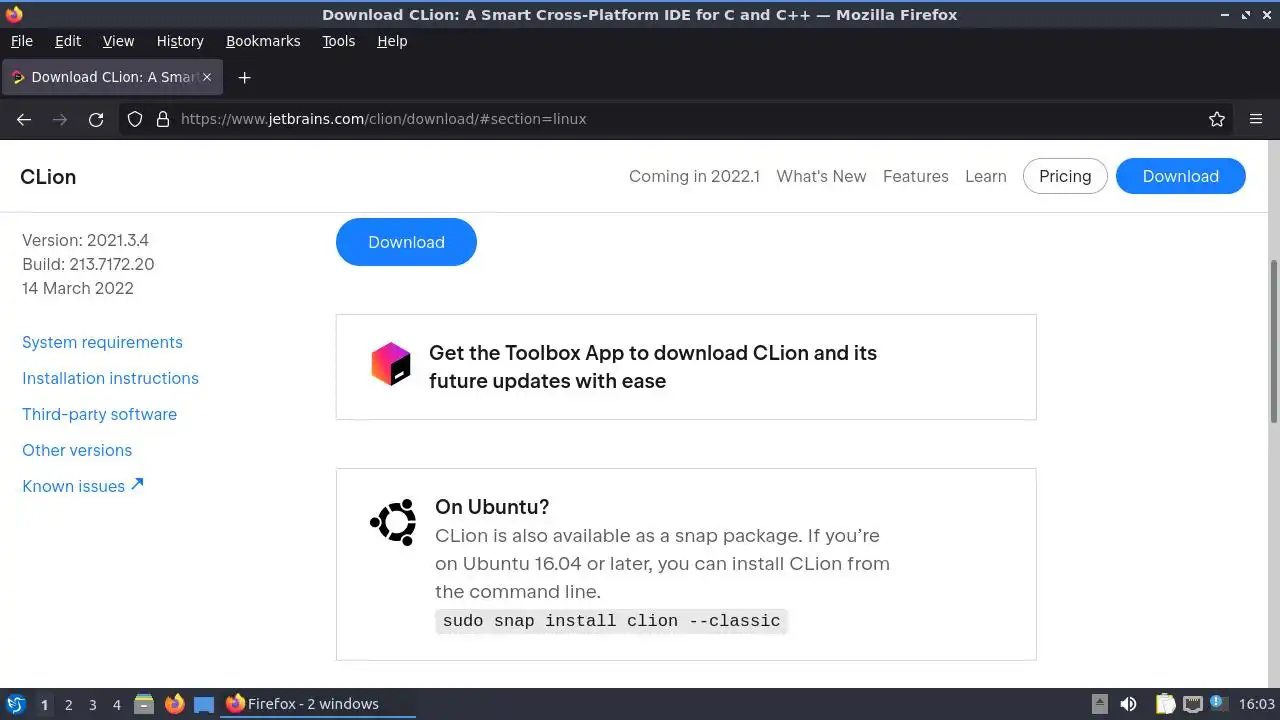Open the Help menu
Viewport: 1280px width, 720px height.
tap(392, 41)
